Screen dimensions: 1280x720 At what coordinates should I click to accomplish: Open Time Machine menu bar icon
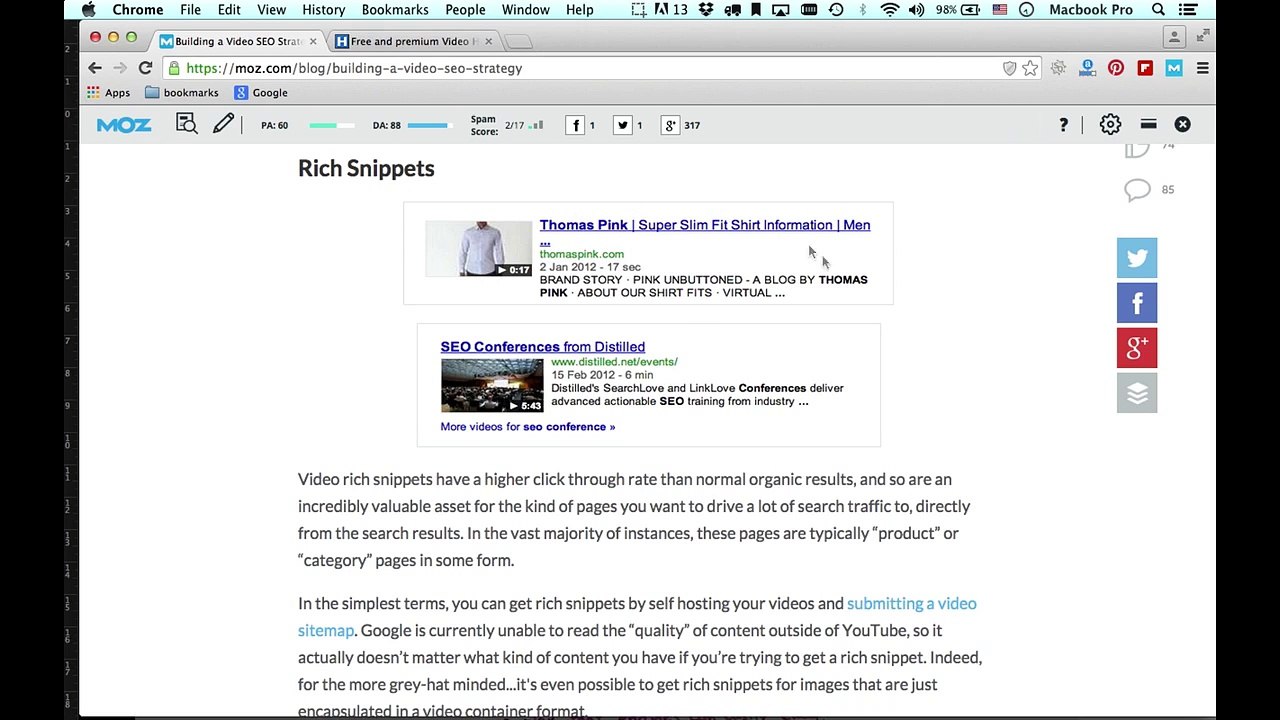point(836,10)
